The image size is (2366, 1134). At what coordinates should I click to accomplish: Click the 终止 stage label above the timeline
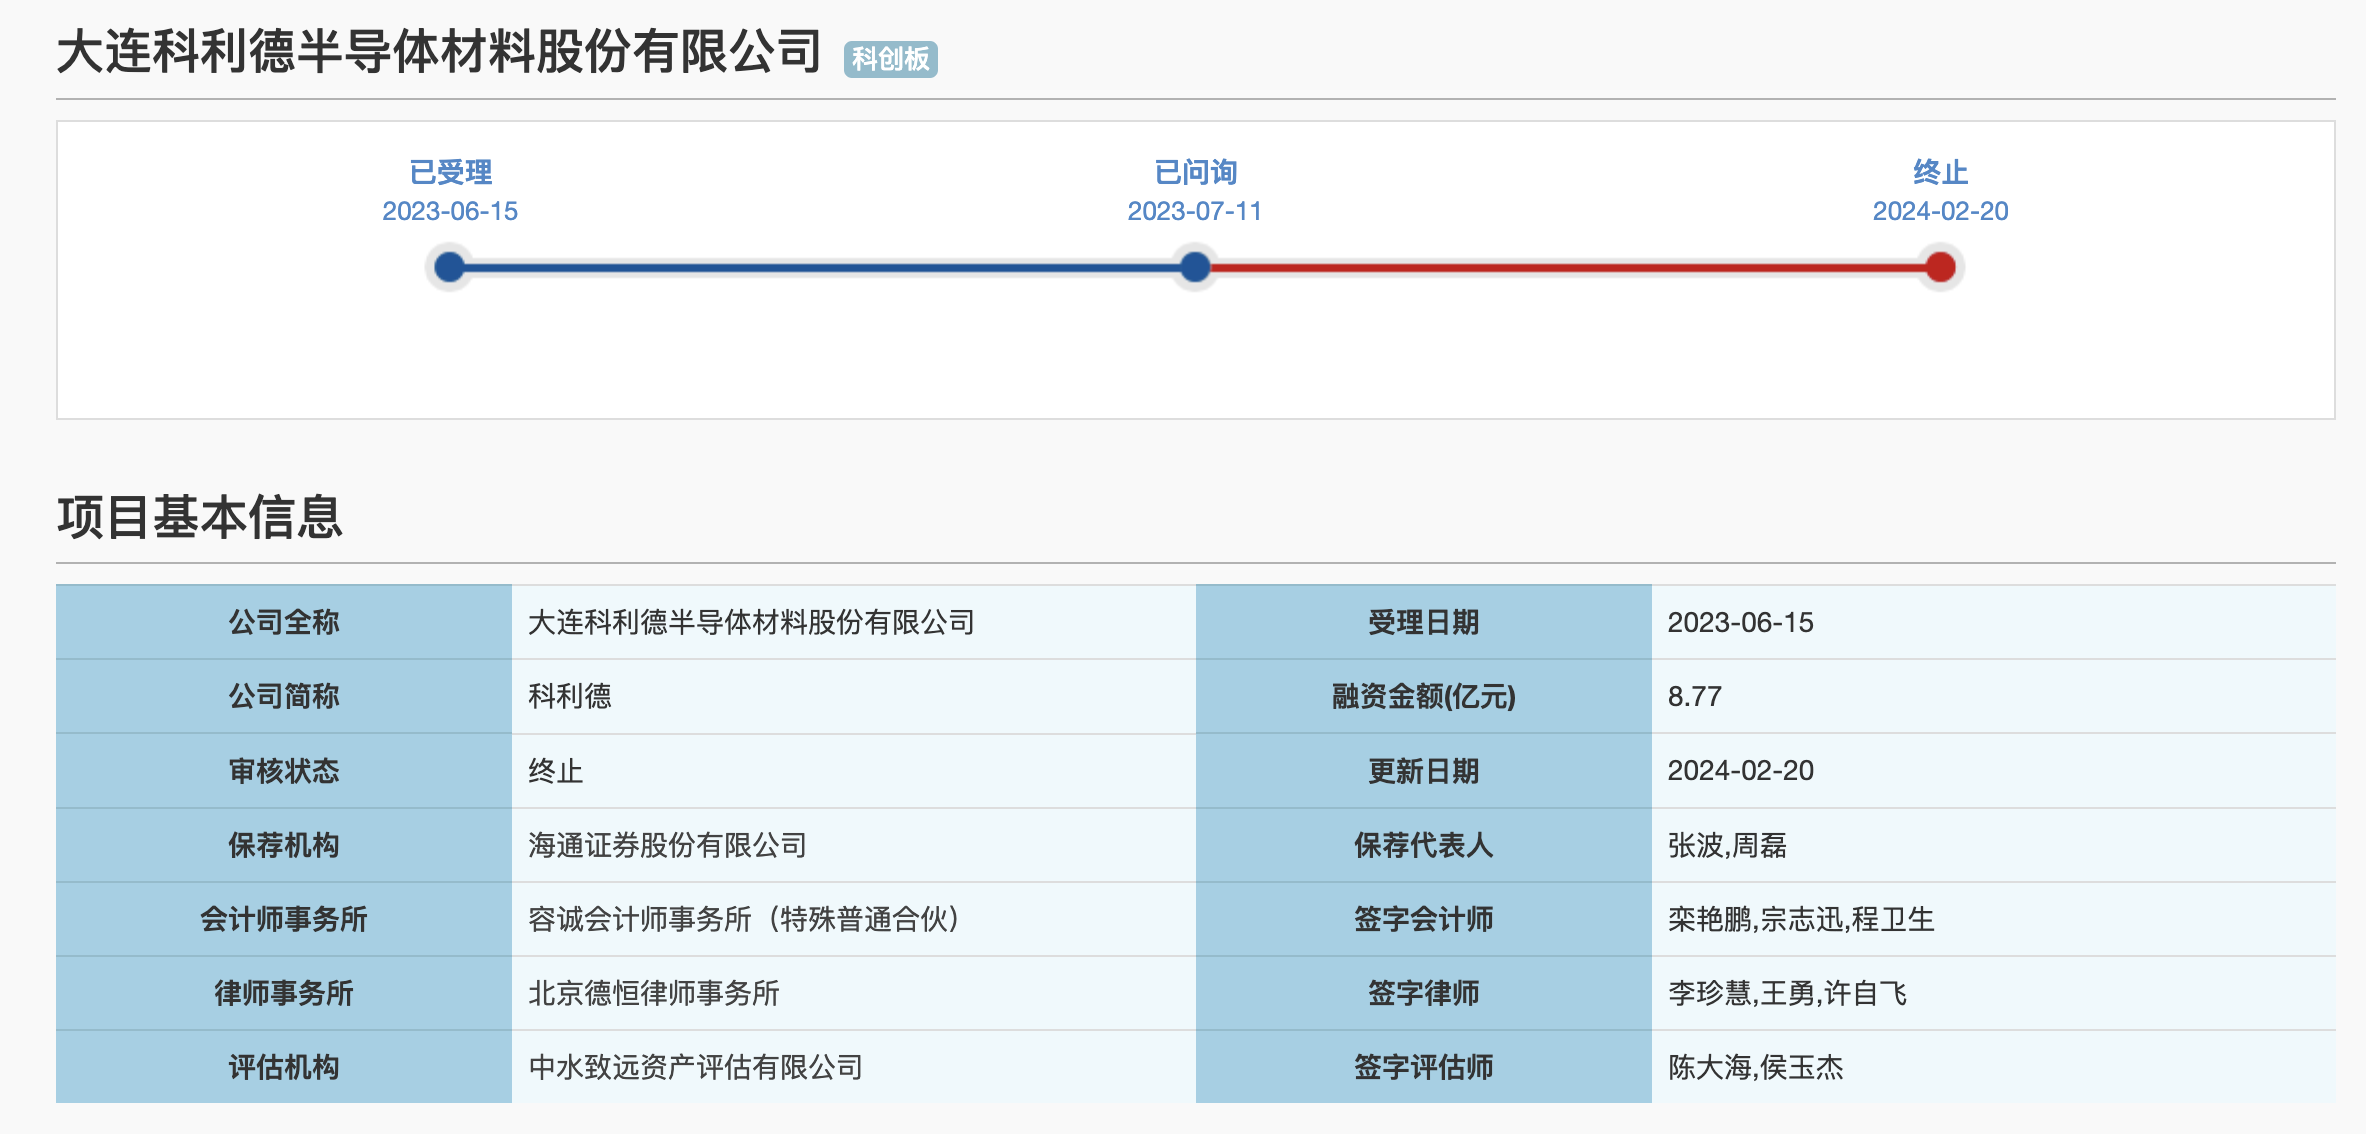tap(1940, 172)
